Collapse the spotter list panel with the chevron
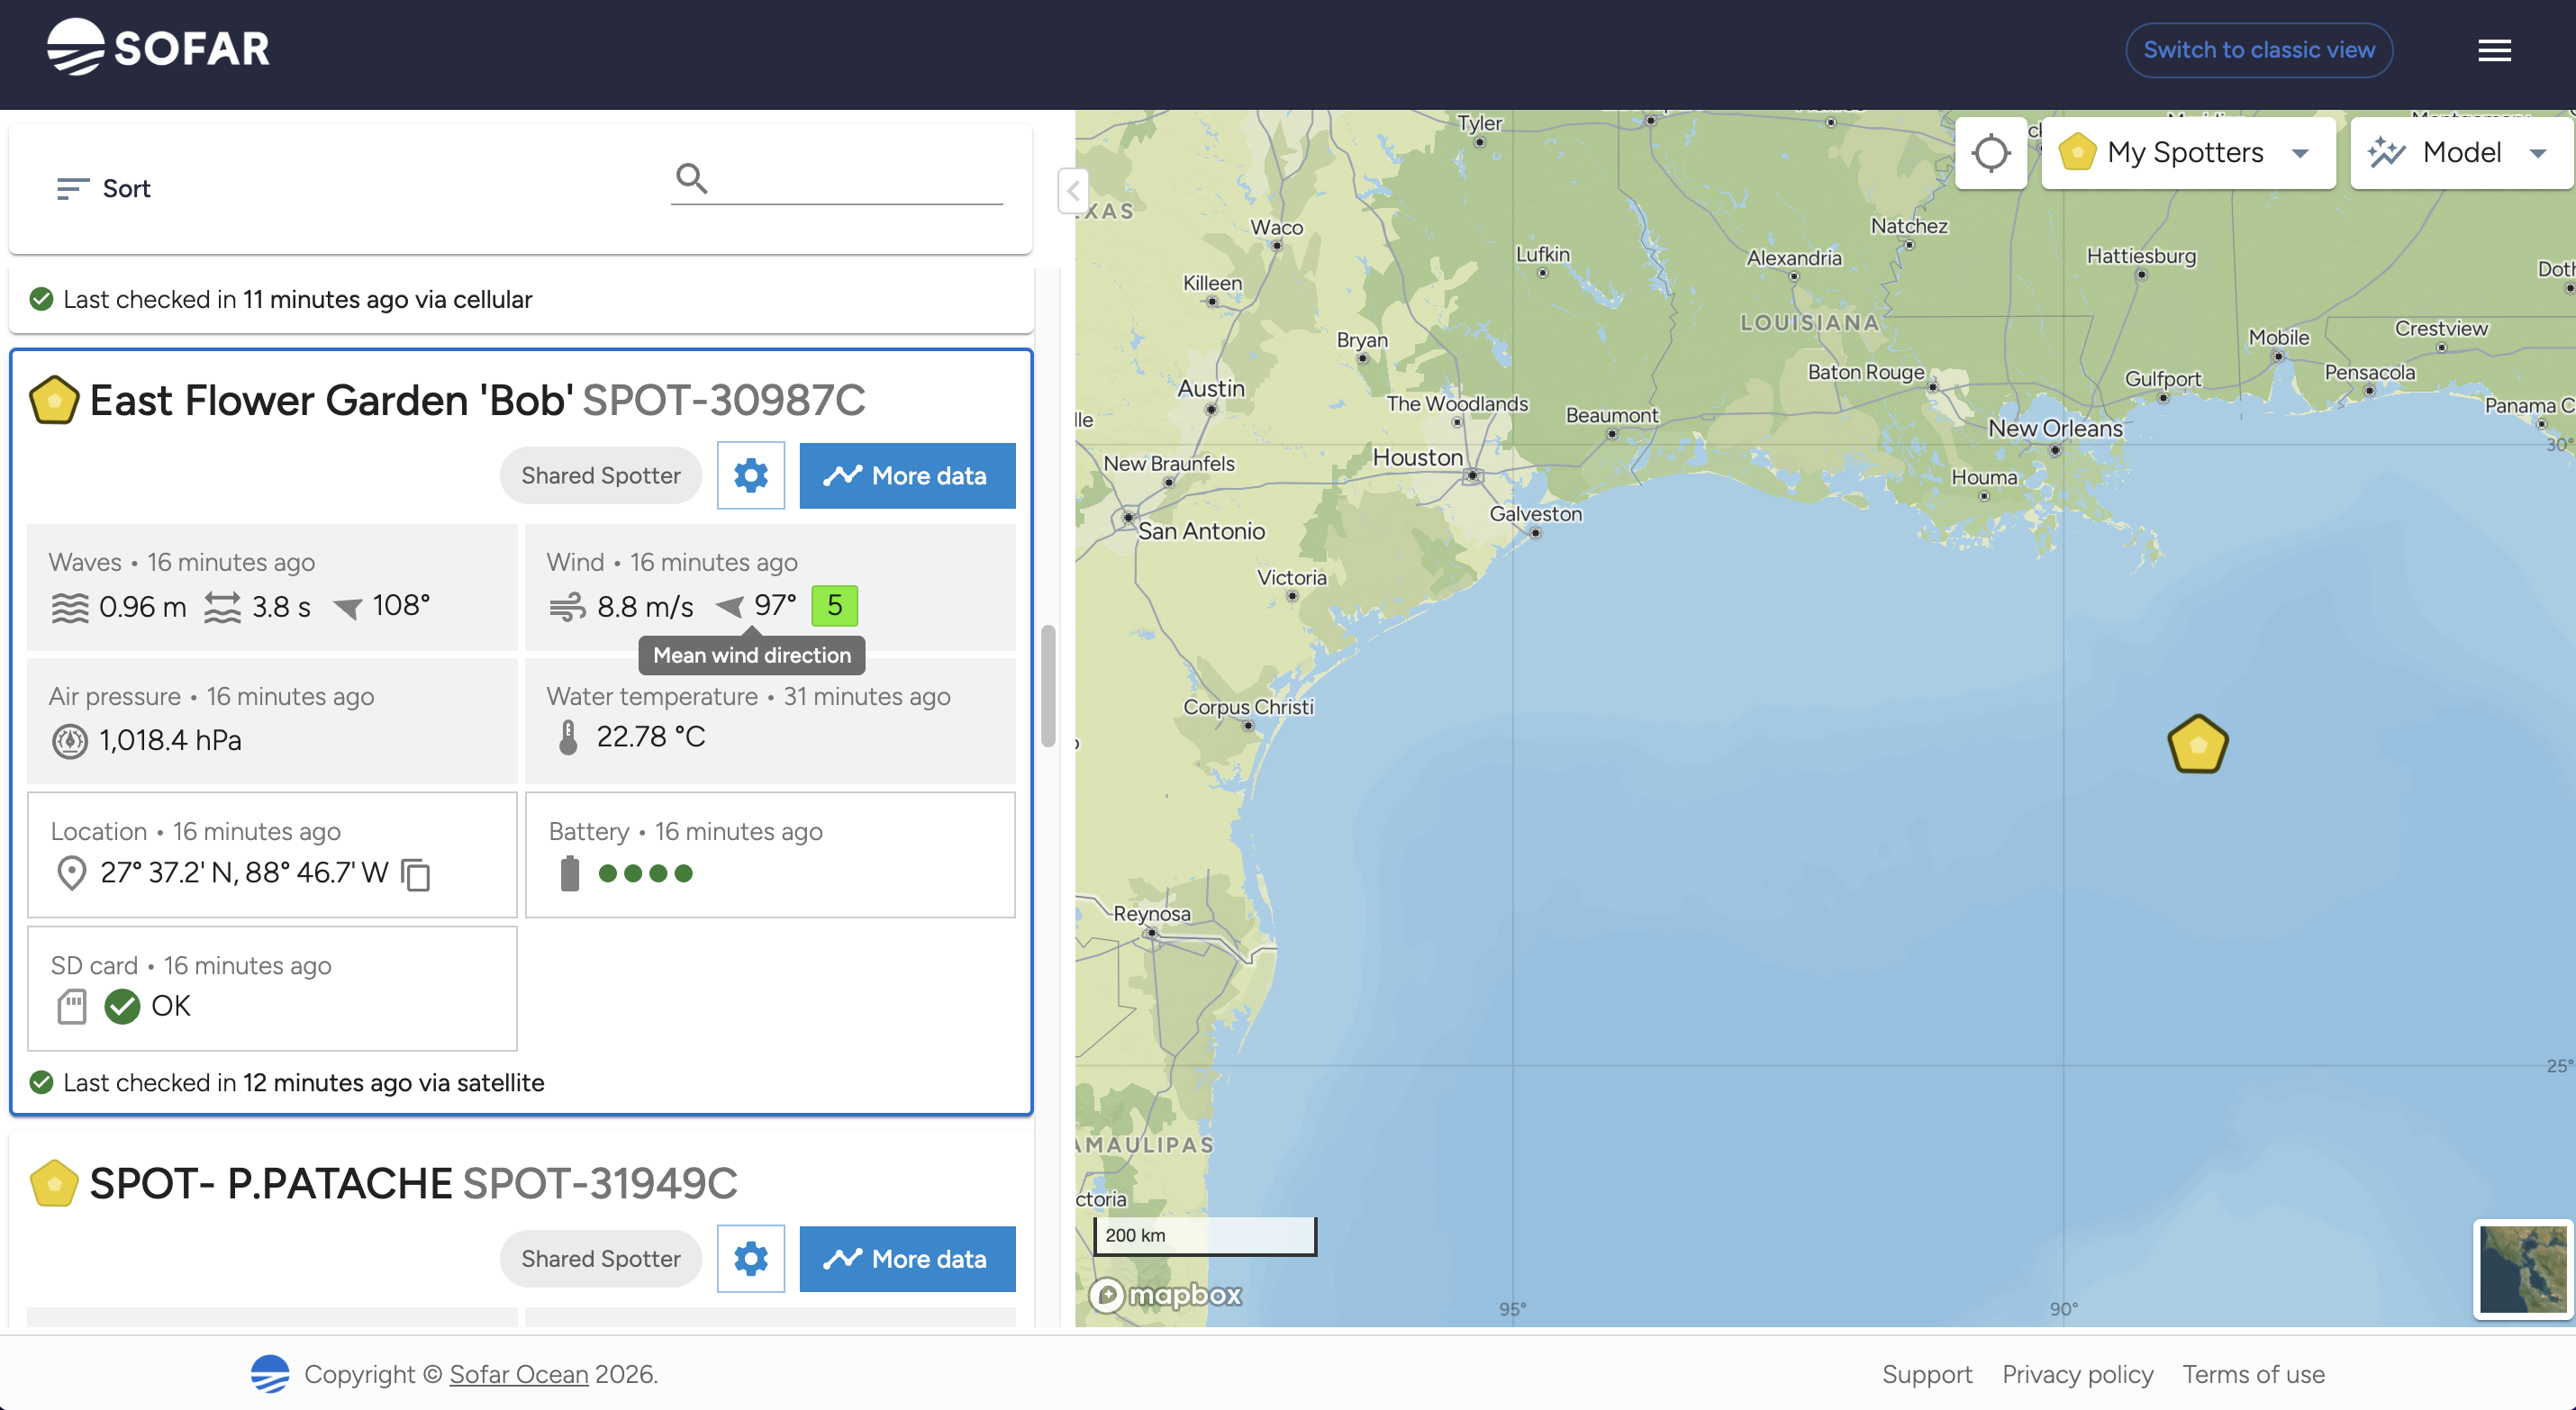 coord(1073,191)
